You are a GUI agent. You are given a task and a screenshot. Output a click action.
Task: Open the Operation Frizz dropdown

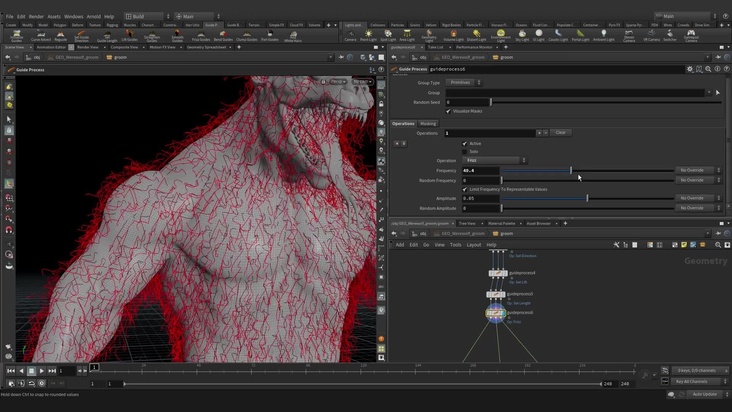click(494, 160)
